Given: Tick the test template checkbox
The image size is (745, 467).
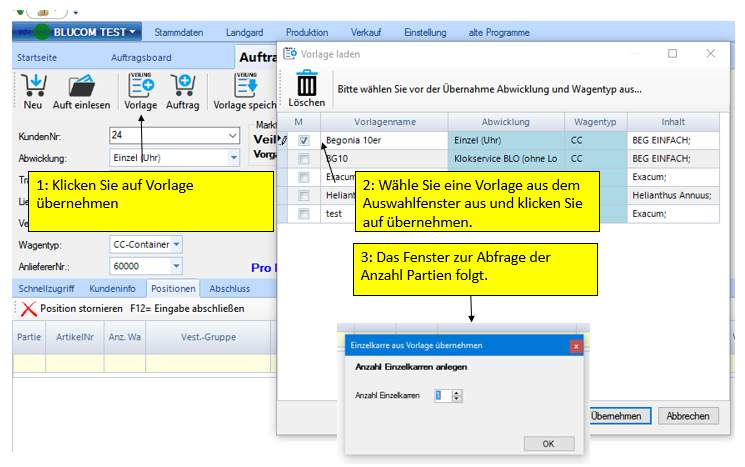Looking at the screenshot, I should [x=303, y=214].
